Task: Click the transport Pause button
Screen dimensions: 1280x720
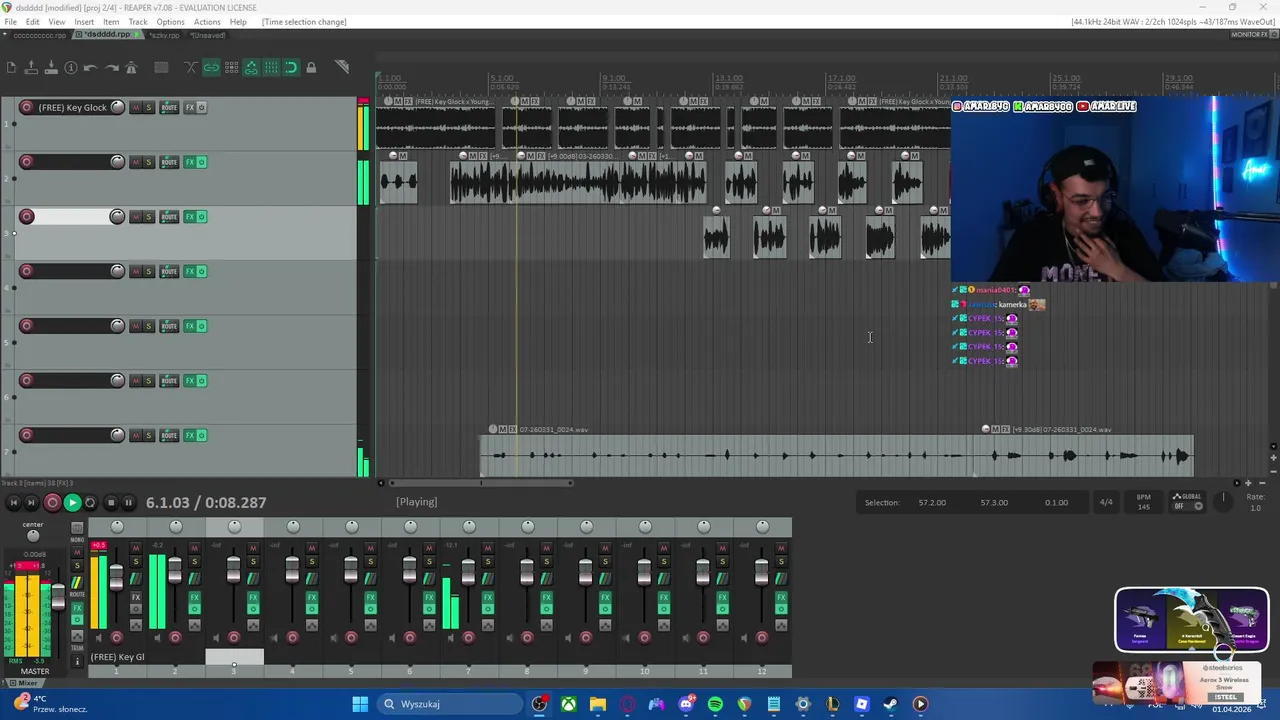Action: (x=129, y=503)
